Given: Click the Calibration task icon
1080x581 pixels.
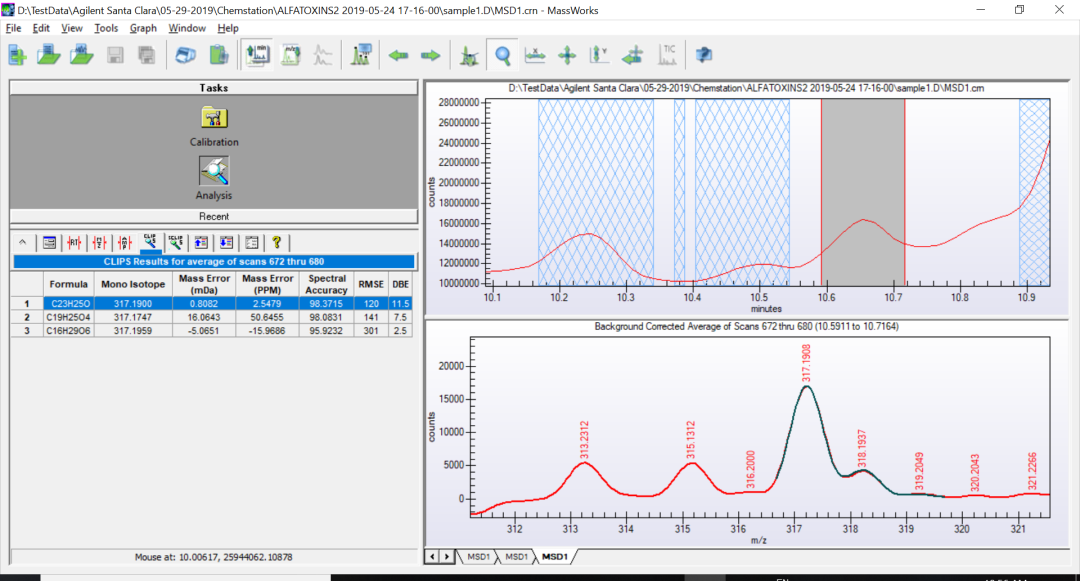Looking at the screenshot, I should (214, 119).
